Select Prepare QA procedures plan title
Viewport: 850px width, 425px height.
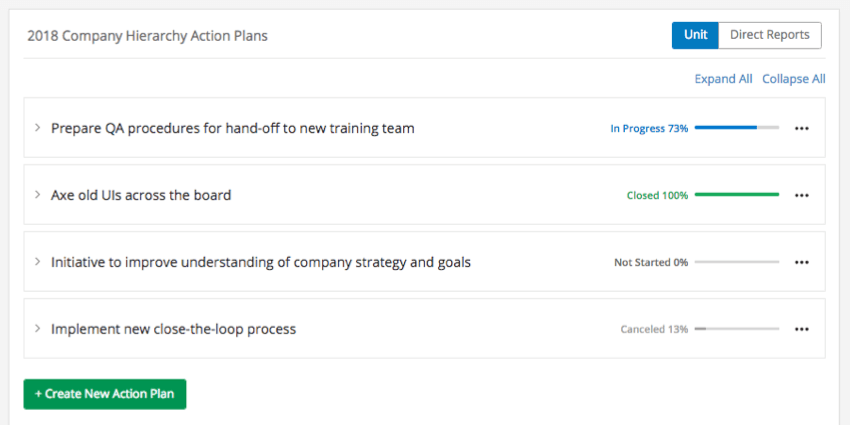pyautogui.click(x=233, y=128)
